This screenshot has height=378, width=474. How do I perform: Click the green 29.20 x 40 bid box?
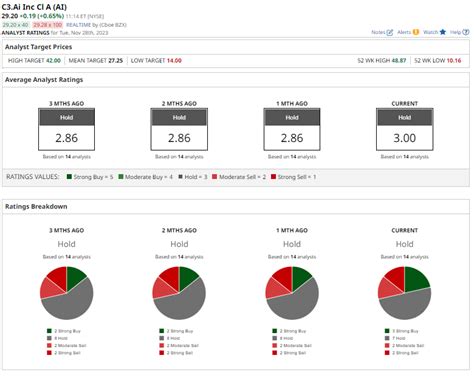pyautogui.click(x=15, y=25)
